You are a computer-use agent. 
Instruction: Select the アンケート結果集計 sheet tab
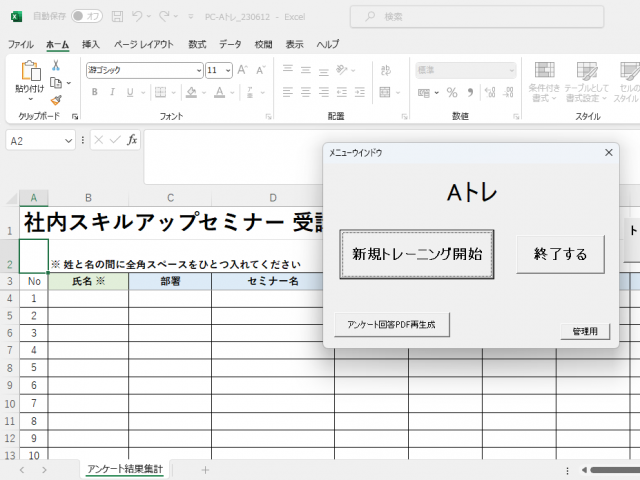click(x=125, y=469)
